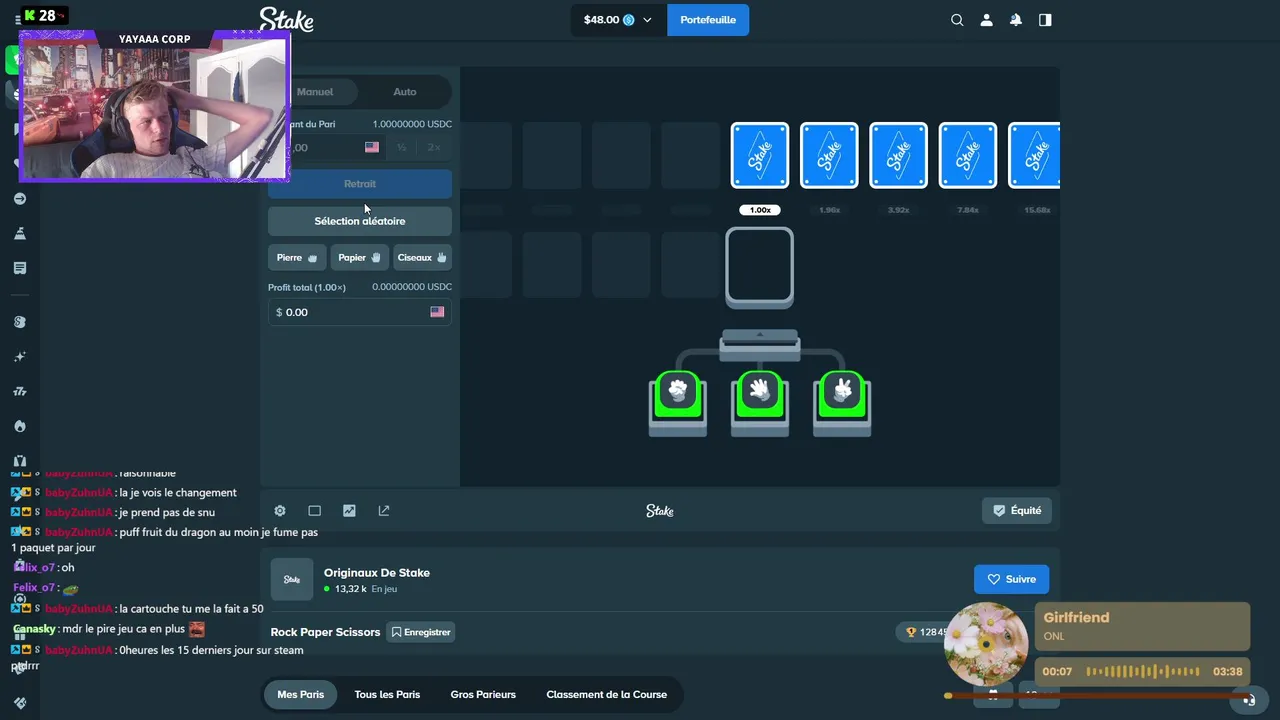
Task: Click the Profit total amount field
Action: [360, 312]
